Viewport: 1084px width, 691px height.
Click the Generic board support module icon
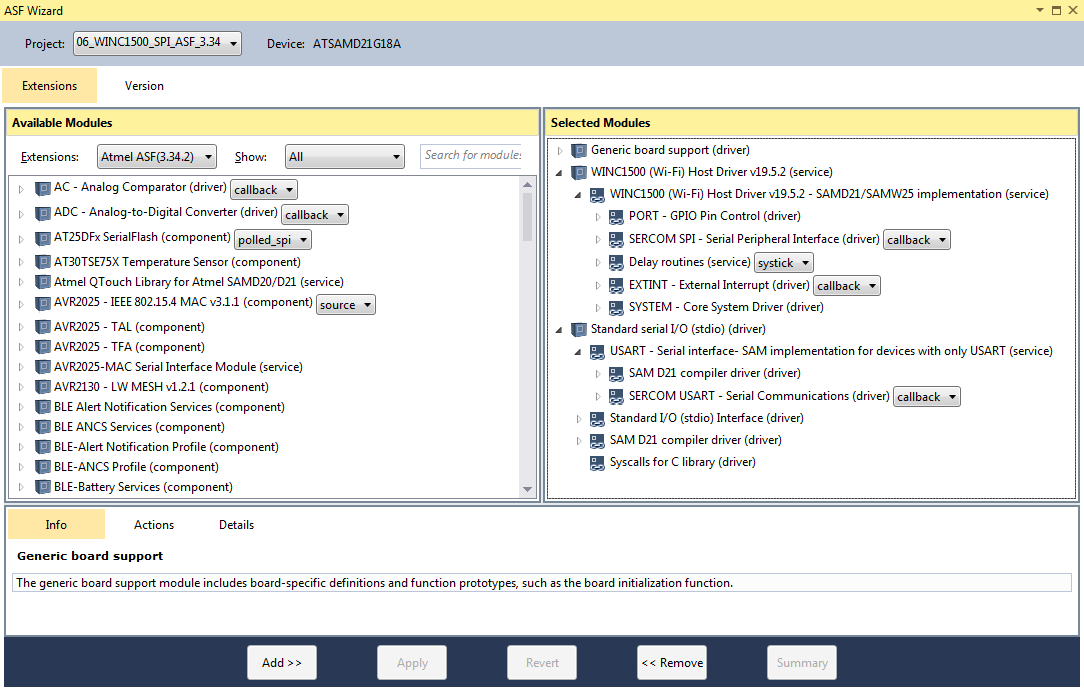pos(579,151)
